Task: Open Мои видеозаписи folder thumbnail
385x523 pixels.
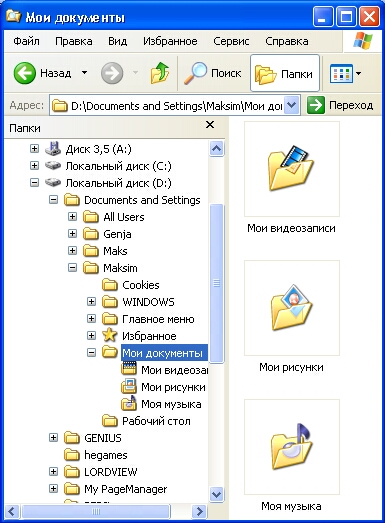Action: coord(292,169)
